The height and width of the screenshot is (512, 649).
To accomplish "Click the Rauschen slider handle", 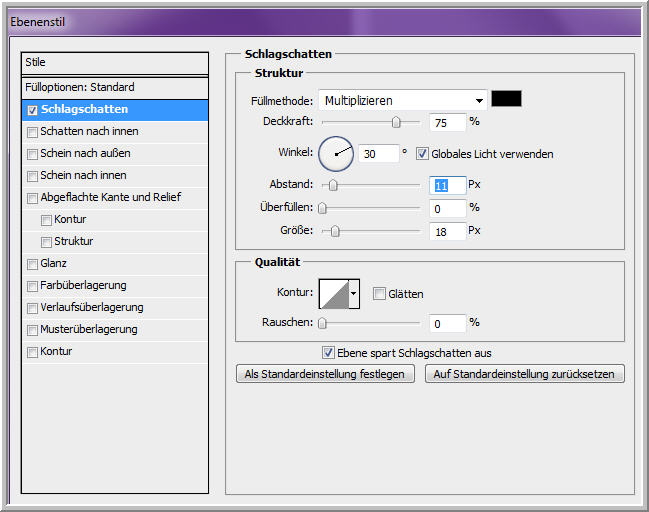I will click(322, 323).
